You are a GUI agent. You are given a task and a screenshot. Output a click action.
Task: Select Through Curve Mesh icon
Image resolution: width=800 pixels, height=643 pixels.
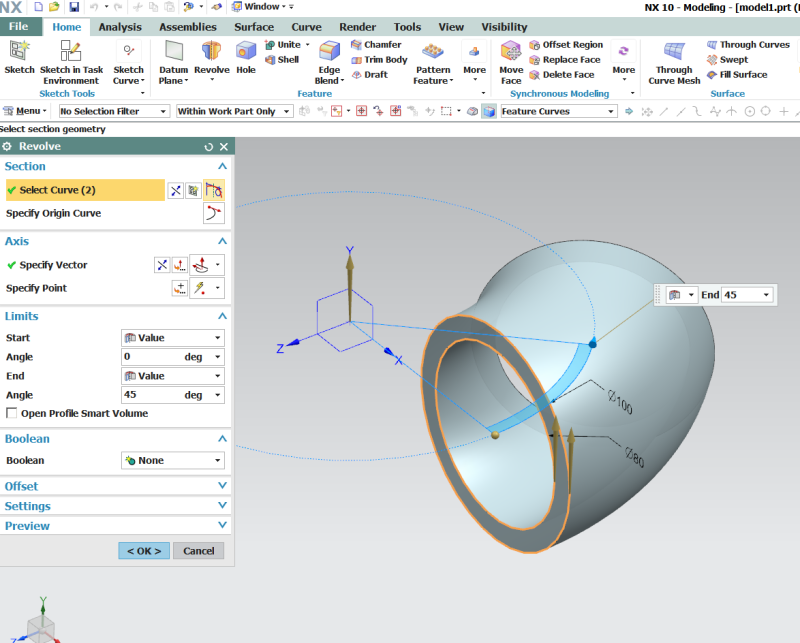coord(674,52)
